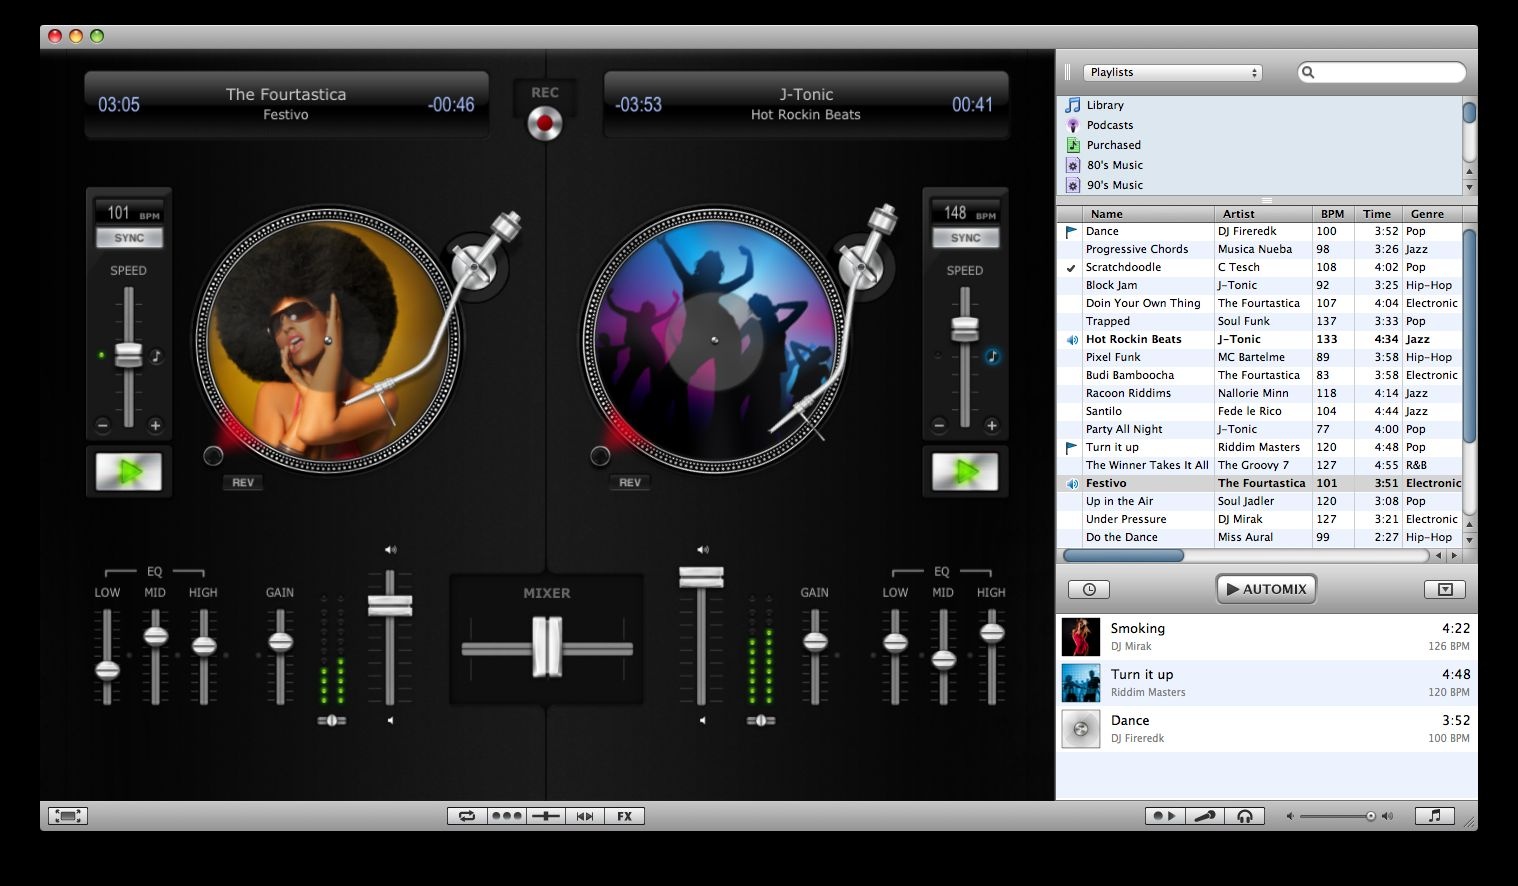Viewport: 1518px width, 886px height.
Task: Open the FX effects panel
Action: 624,816
